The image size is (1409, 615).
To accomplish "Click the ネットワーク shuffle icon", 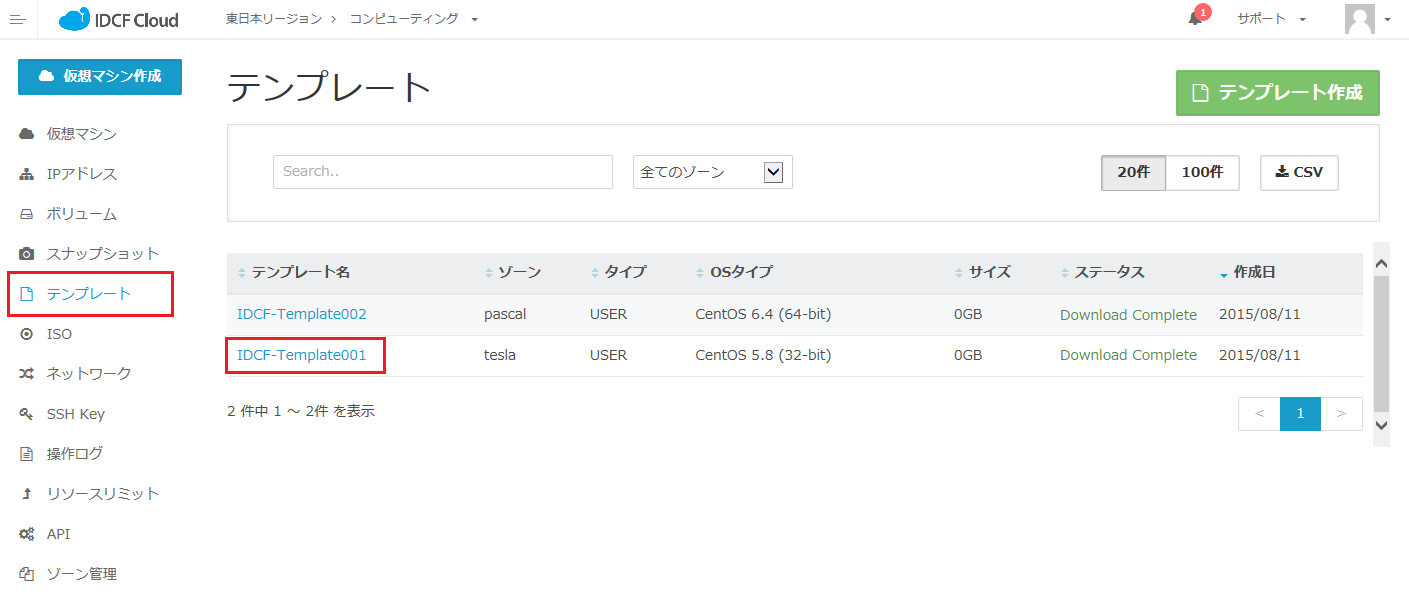I will click(x=27, y=374).
